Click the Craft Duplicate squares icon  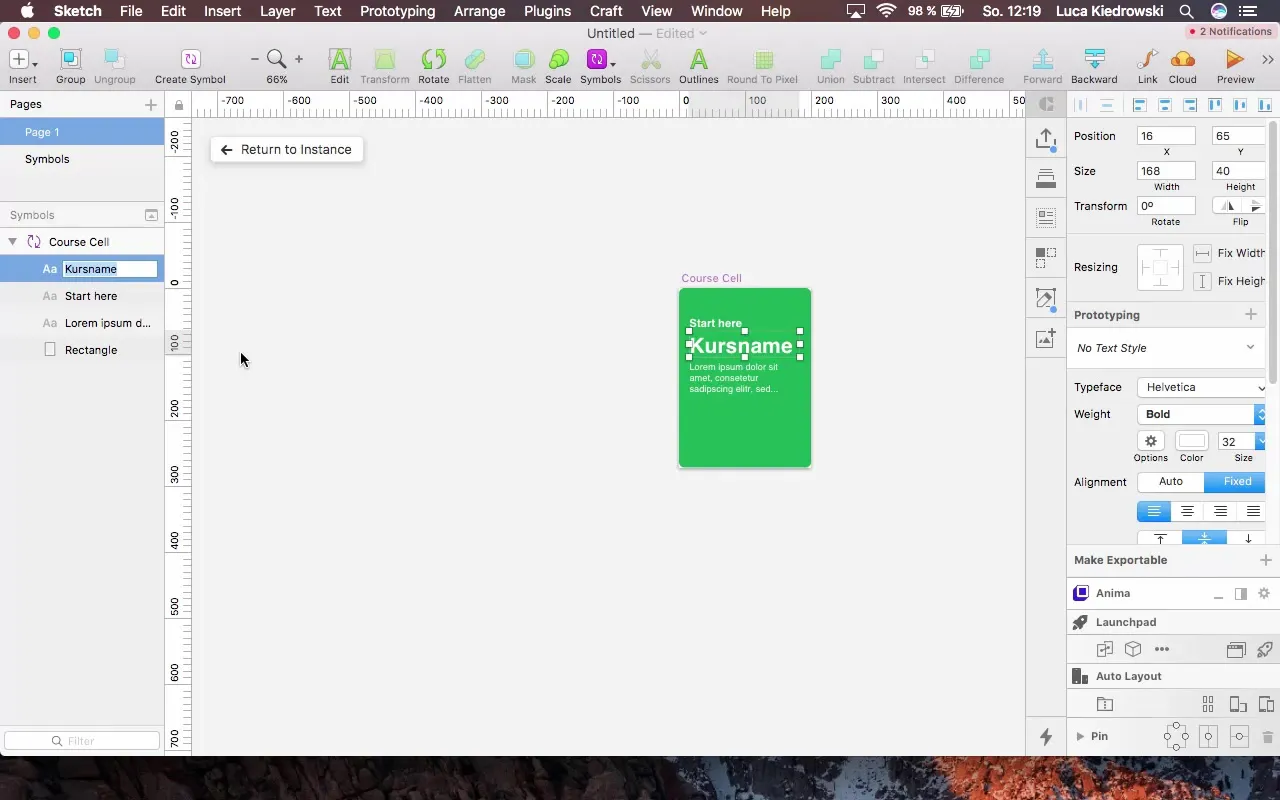click(1046, 258)
